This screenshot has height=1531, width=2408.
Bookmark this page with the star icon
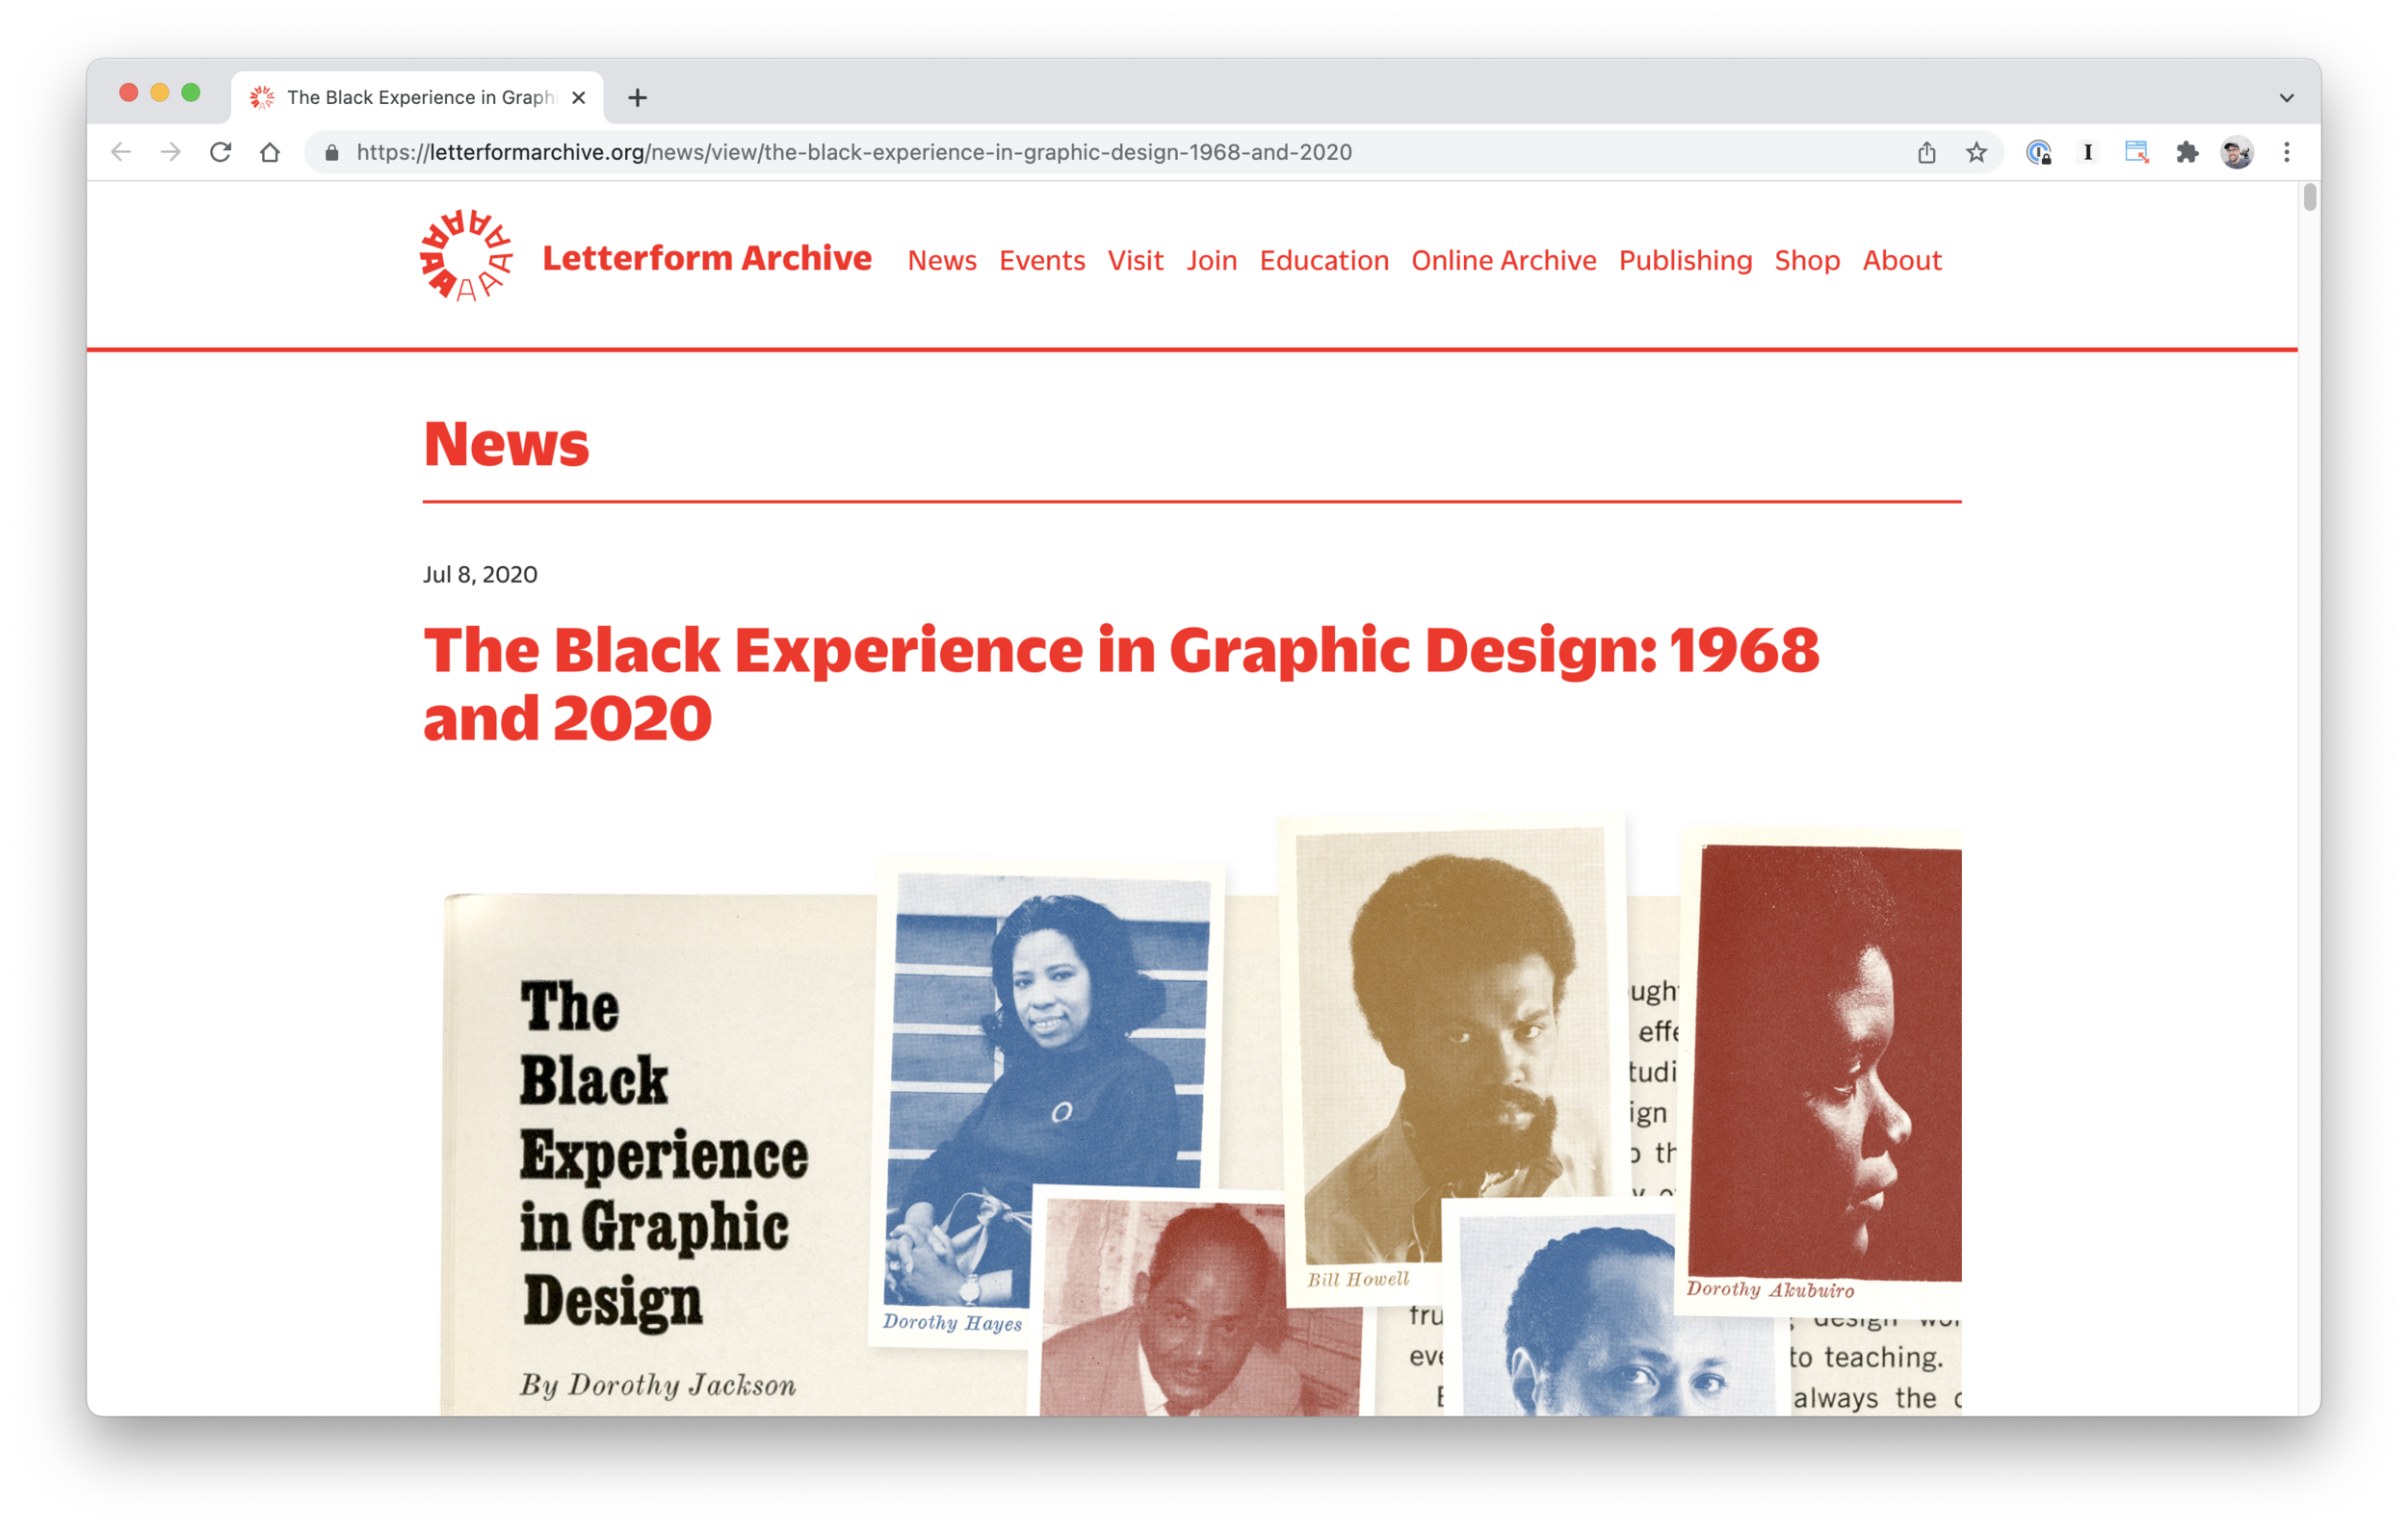pyautogui.click(x=1976, y=152)
